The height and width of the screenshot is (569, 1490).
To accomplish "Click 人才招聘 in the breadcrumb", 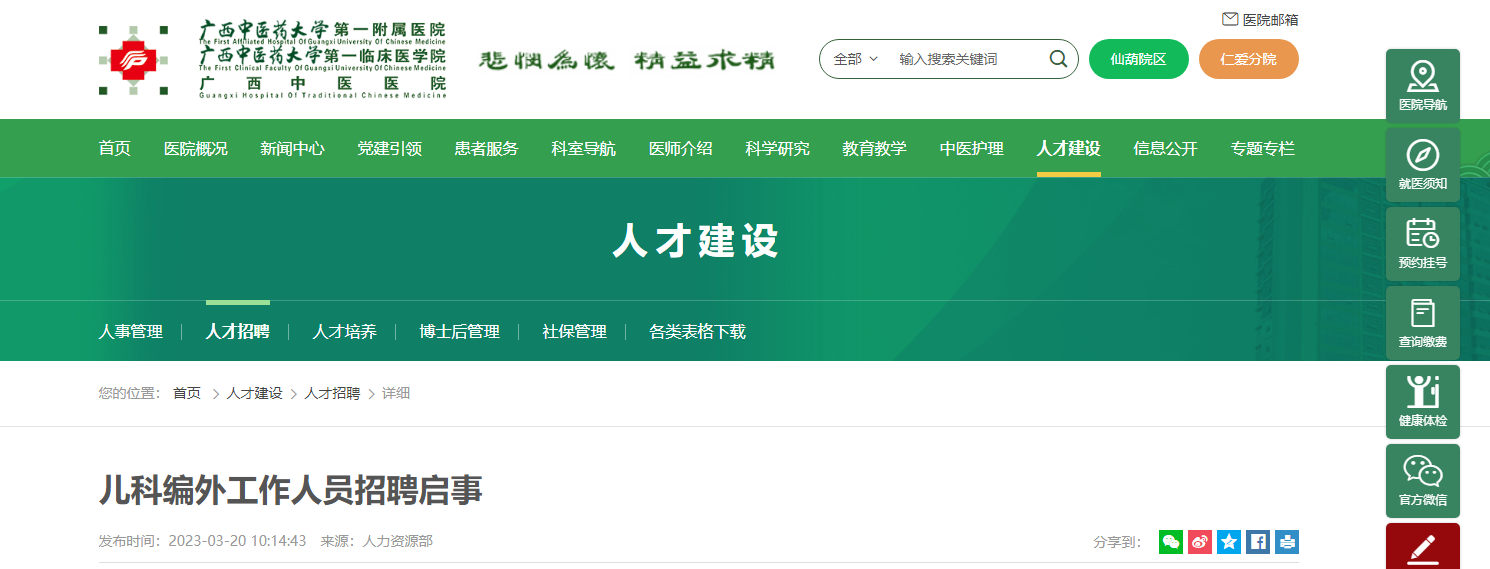I will click(x=332, y=393).
